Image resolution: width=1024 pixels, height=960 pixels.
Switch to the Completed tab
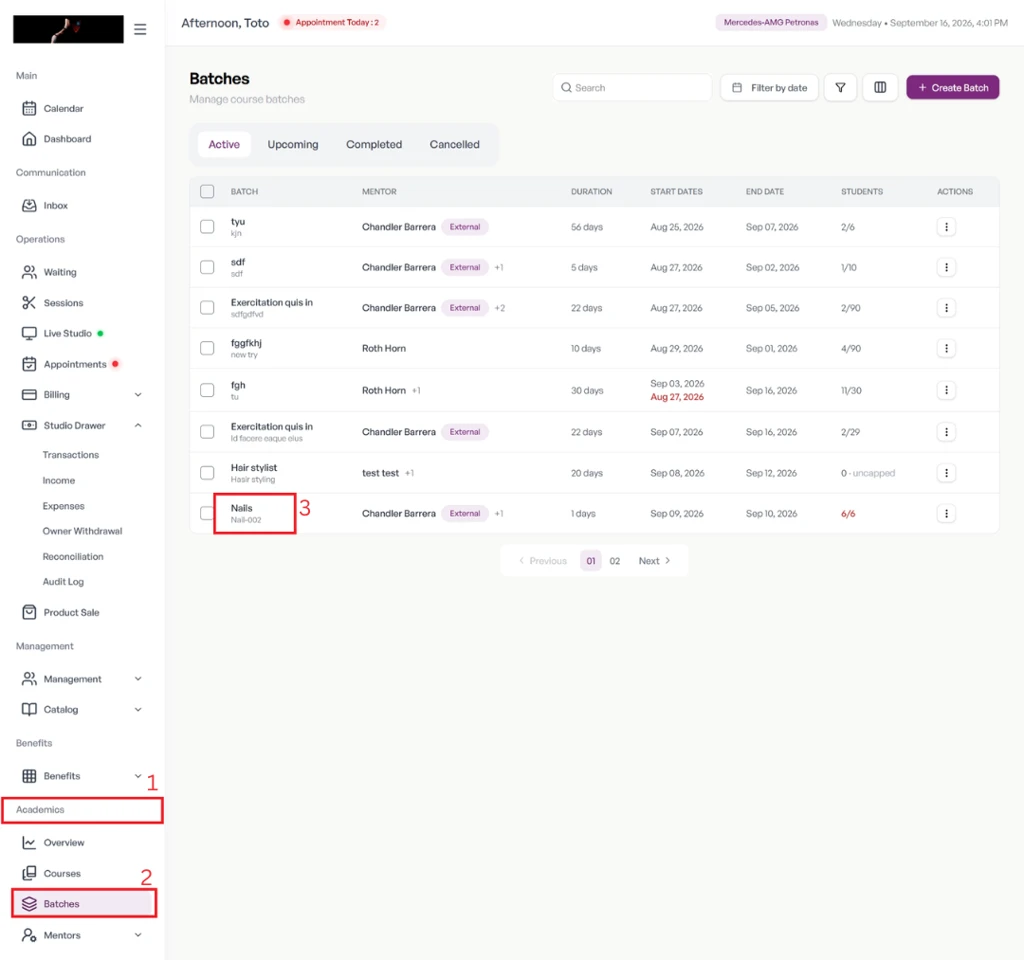[374, 144]
